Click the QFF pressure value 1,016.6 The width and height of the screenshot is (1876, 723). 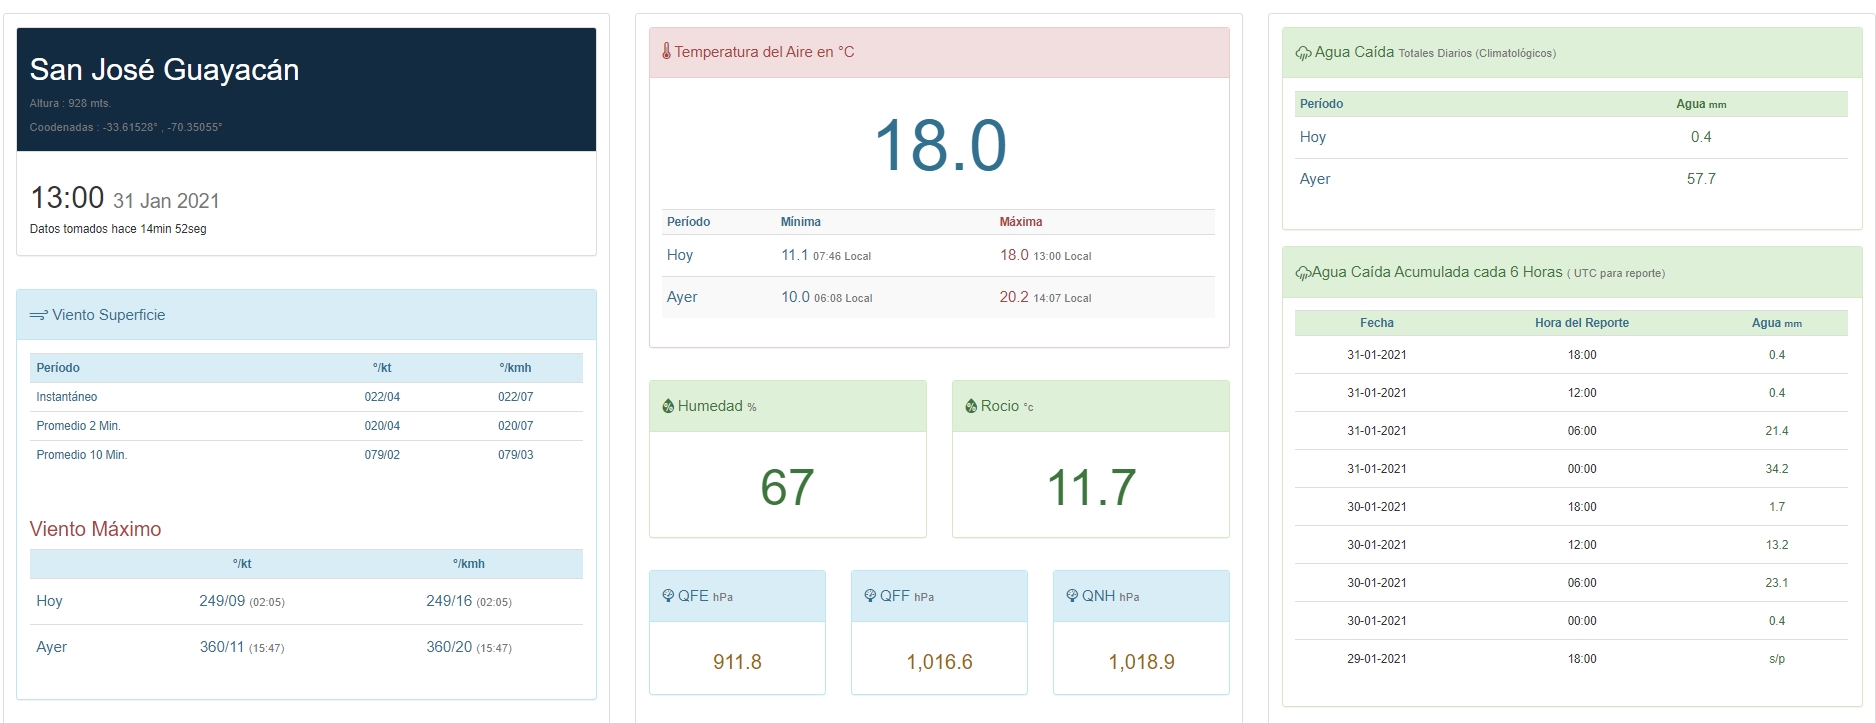(x=939, y=662)
